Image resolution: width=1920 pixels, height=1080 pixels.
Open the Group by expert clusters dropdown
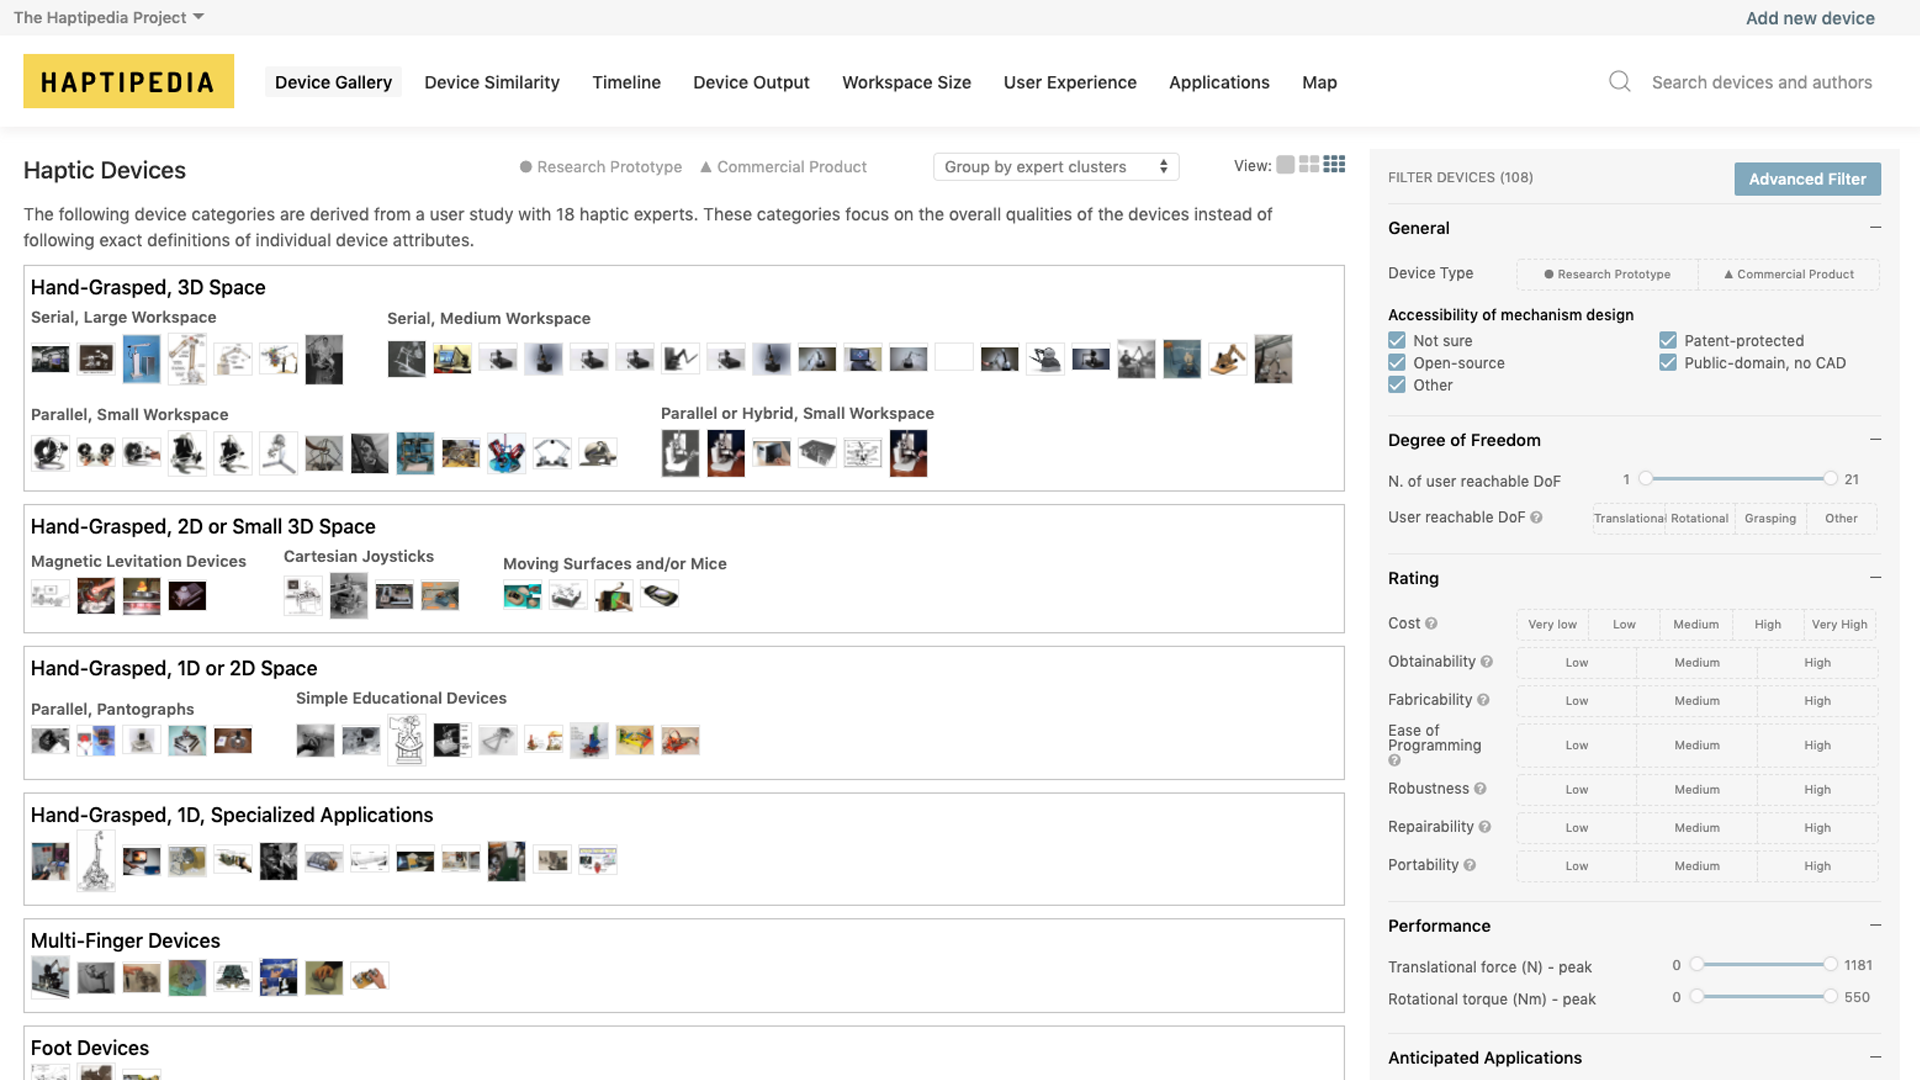(1055, 167)
